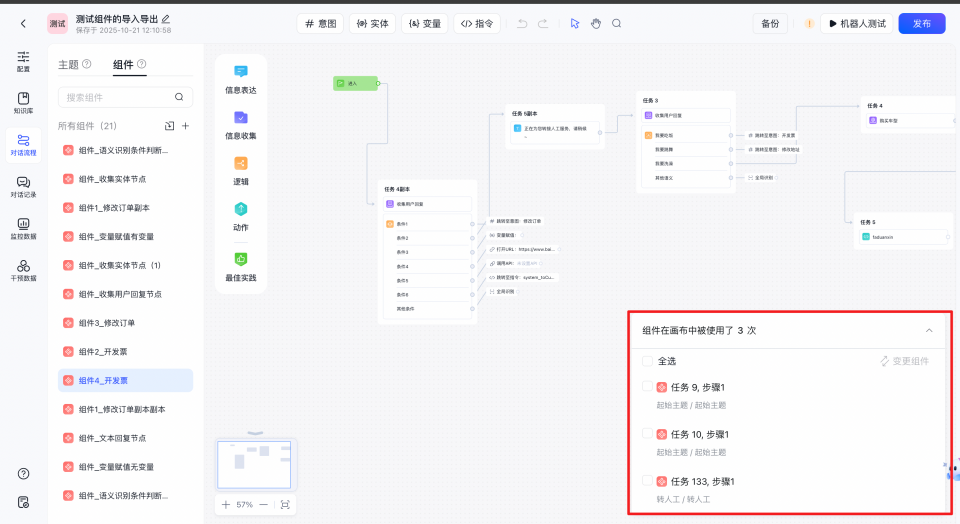960x524 pixels.
Task: Check the box for 任务 9, 步骤1
Action: click(647, 387)
